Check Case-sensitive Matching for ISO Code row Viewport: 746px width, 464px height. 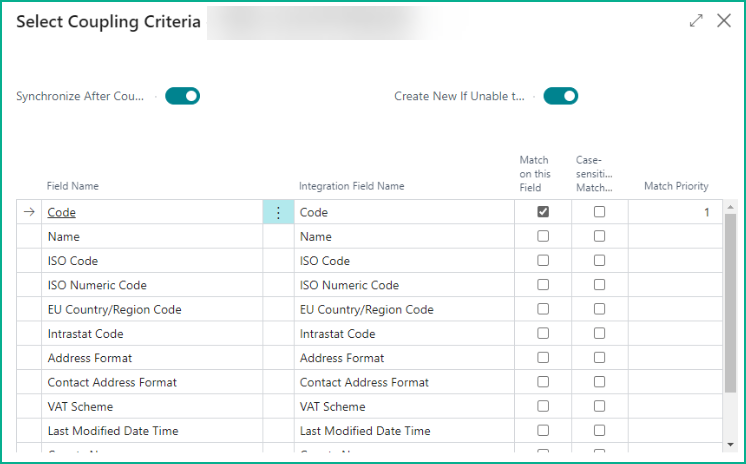pos(599,260)
